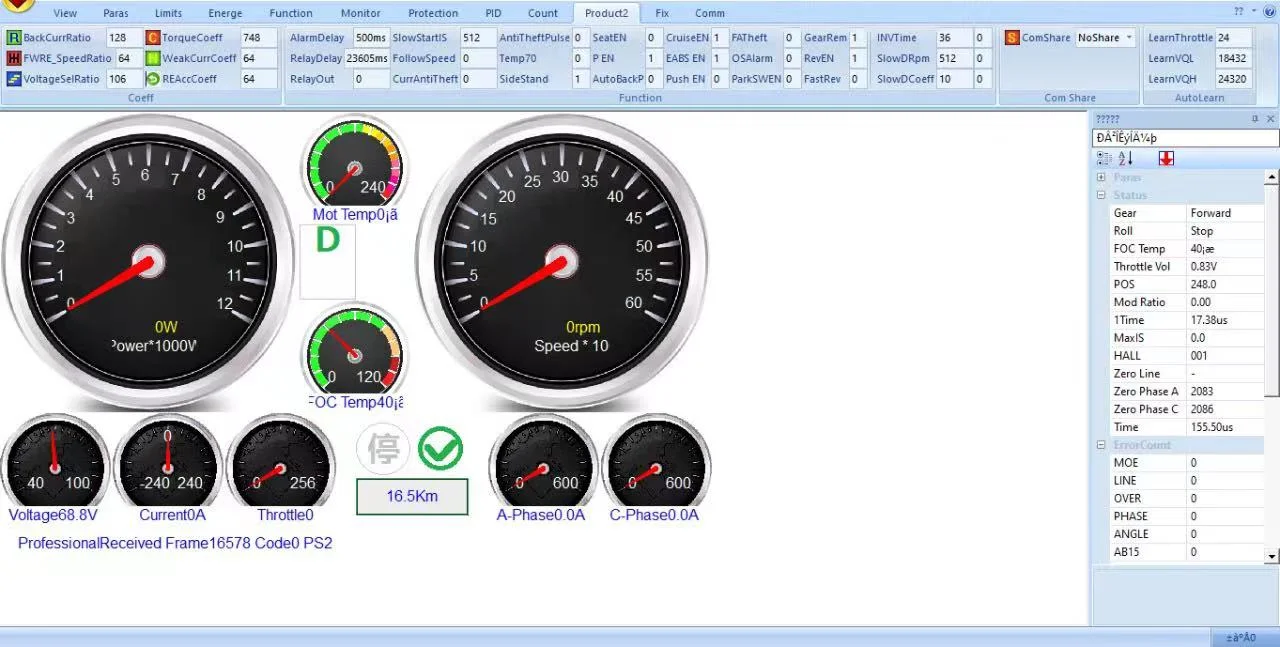
Task: Click the red download arrow icon
Action: point(1166,158)
